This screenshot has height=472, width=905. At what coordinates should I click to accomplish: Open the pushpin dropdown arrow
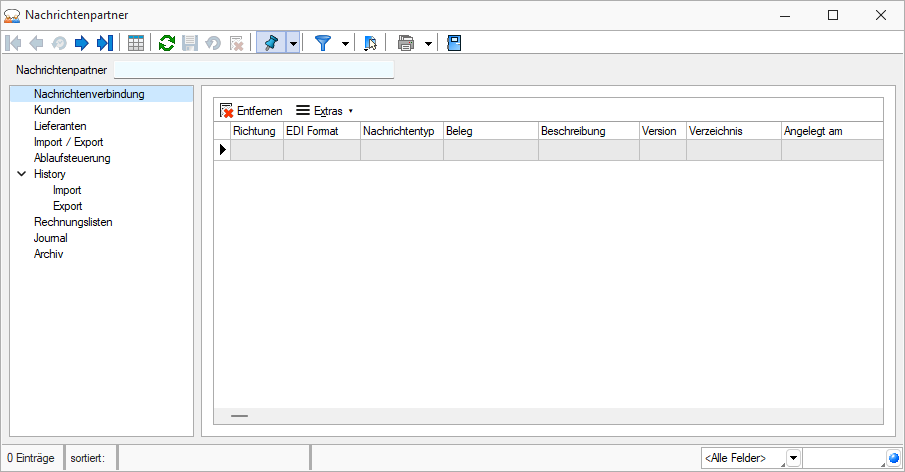click(x=293, y=43)
